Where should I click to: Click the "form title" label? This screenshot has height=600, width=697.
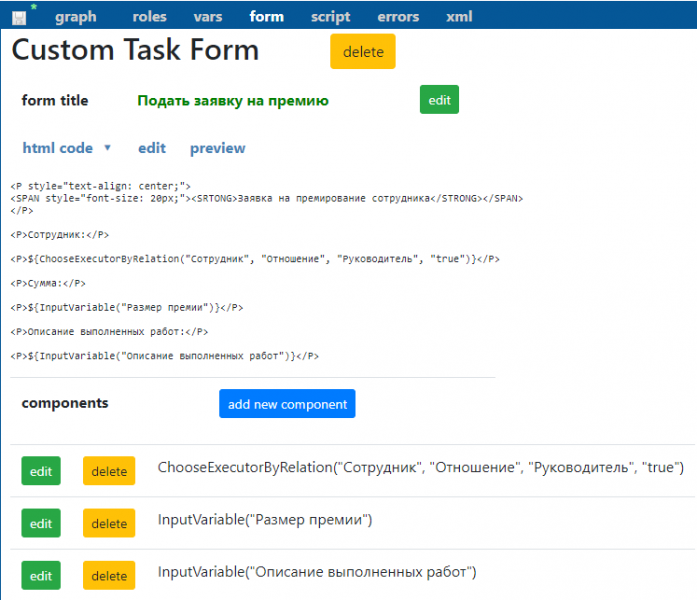click(55, 100)
